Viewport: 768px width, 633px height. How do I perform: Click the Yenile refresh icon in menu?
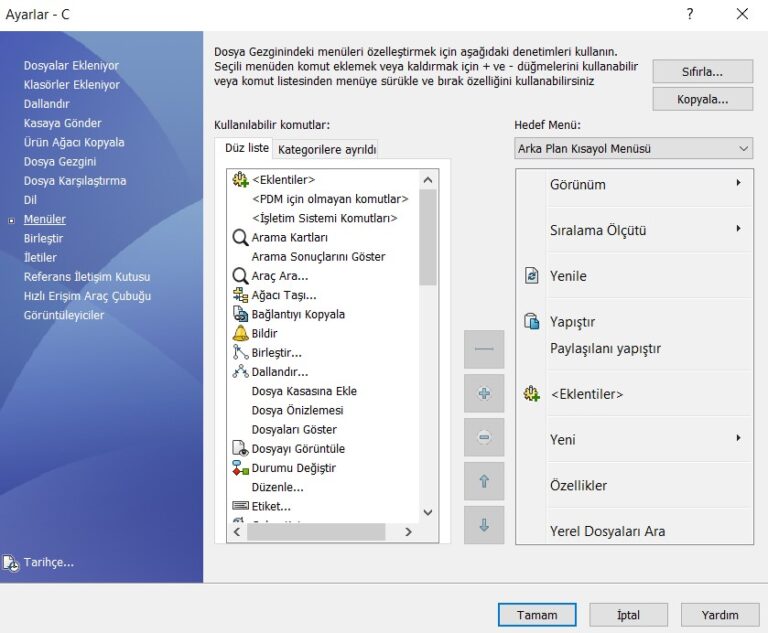click(532, 276)
